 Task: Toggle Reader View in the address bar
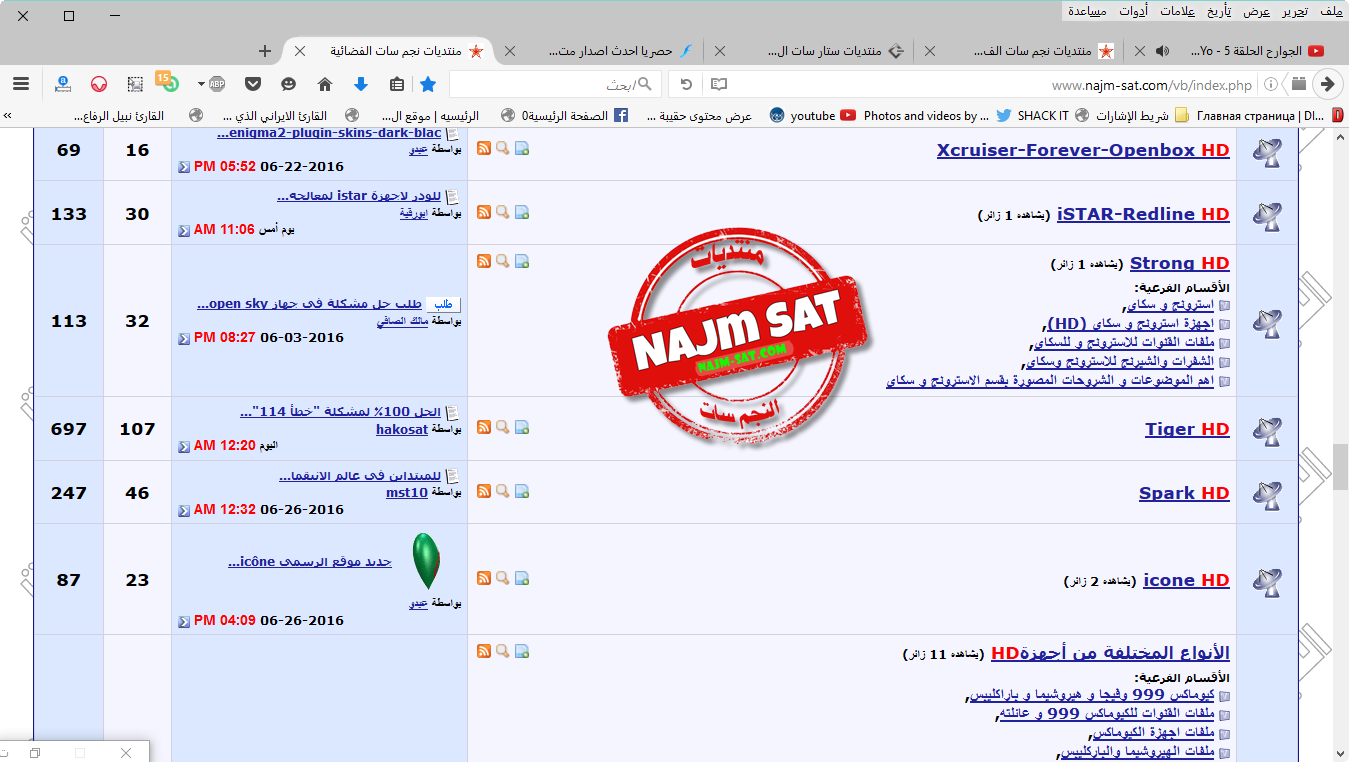coord(718,84)
